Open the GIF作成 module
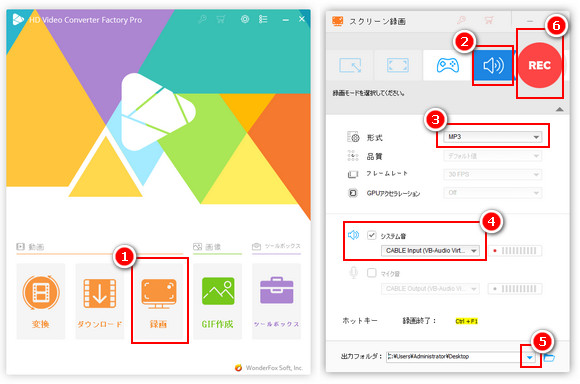The width and height of the screenshot is (580, 384). tap(218, 301)
